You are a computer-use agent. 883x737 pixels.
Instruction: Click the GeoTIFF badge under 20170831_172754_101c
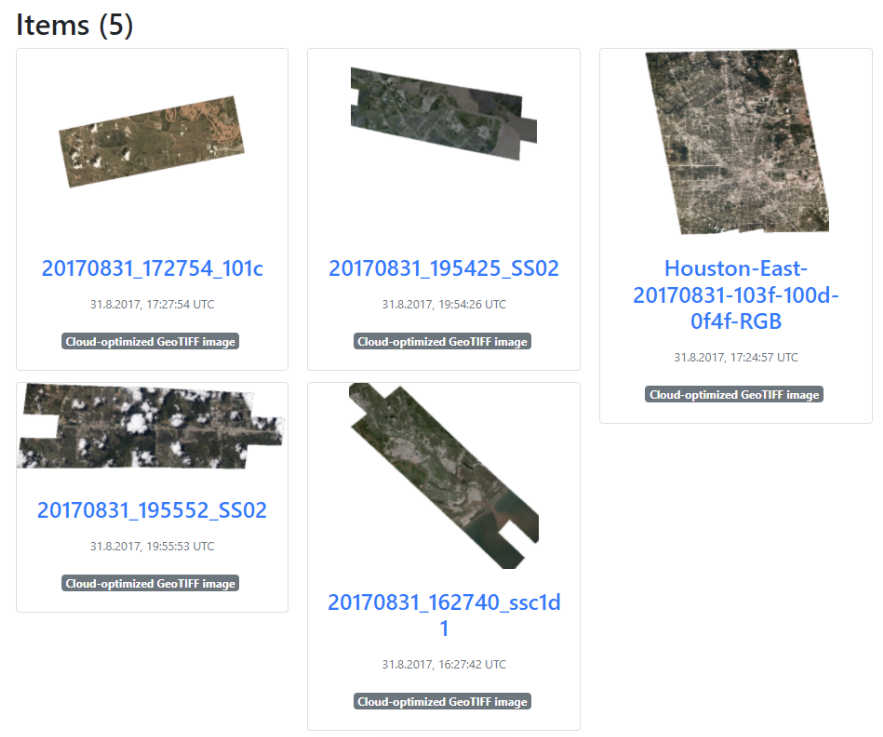(152, 342)
